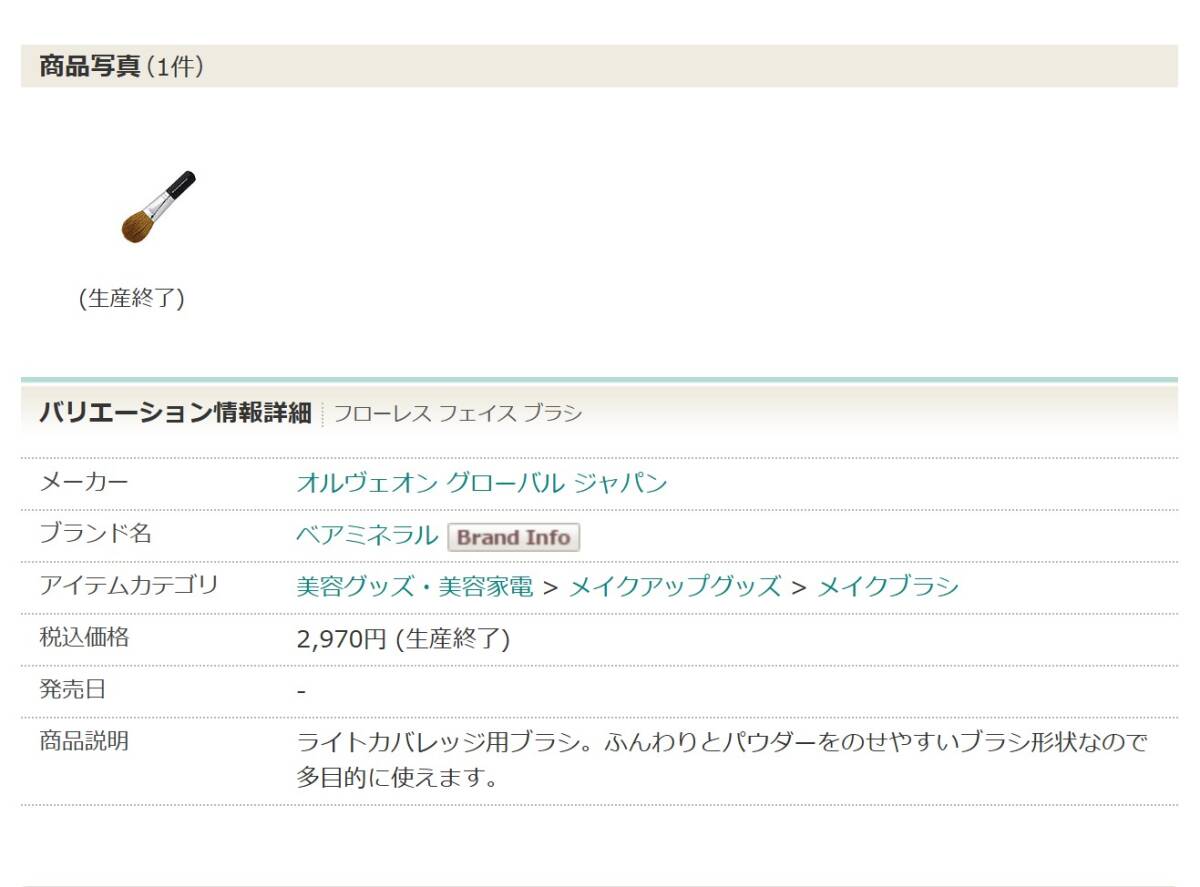The width and height of the screenshot is (1200, 887).
Task: Navigate to メイクブラシ category
Action: click(888, 587)
